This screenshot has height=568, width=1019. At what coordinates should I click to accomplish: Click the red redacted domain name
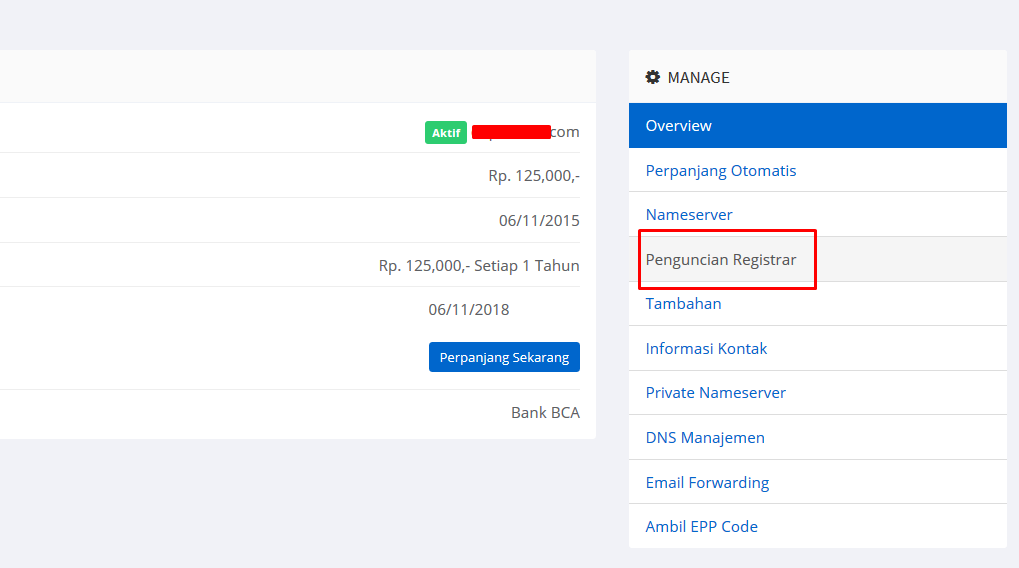[x=511, y=132]
